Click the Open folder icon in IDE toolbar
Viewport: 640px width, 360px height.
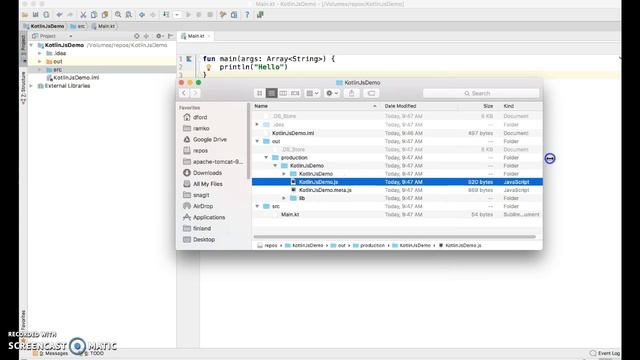25,15
